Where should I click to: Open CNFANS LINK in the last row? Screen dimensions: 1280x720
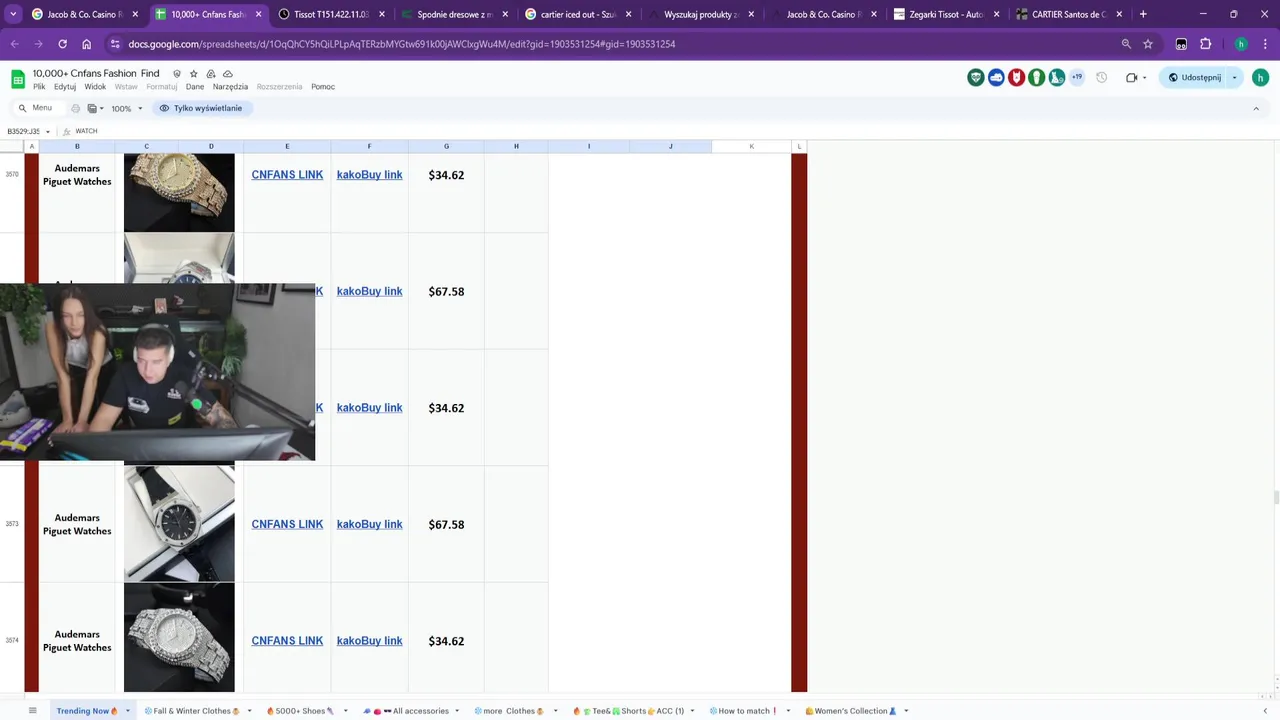click(287, 641)
